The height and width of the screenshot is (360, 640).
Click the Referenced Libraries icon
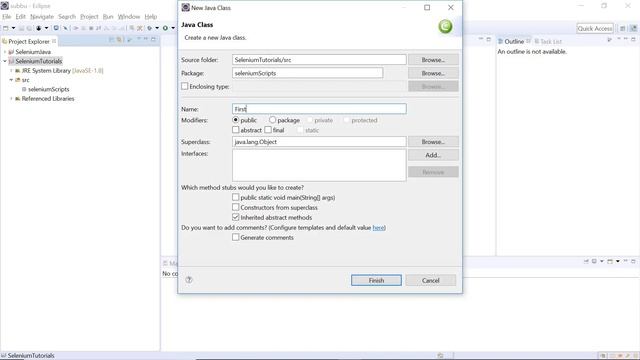(x=18, y=99)
